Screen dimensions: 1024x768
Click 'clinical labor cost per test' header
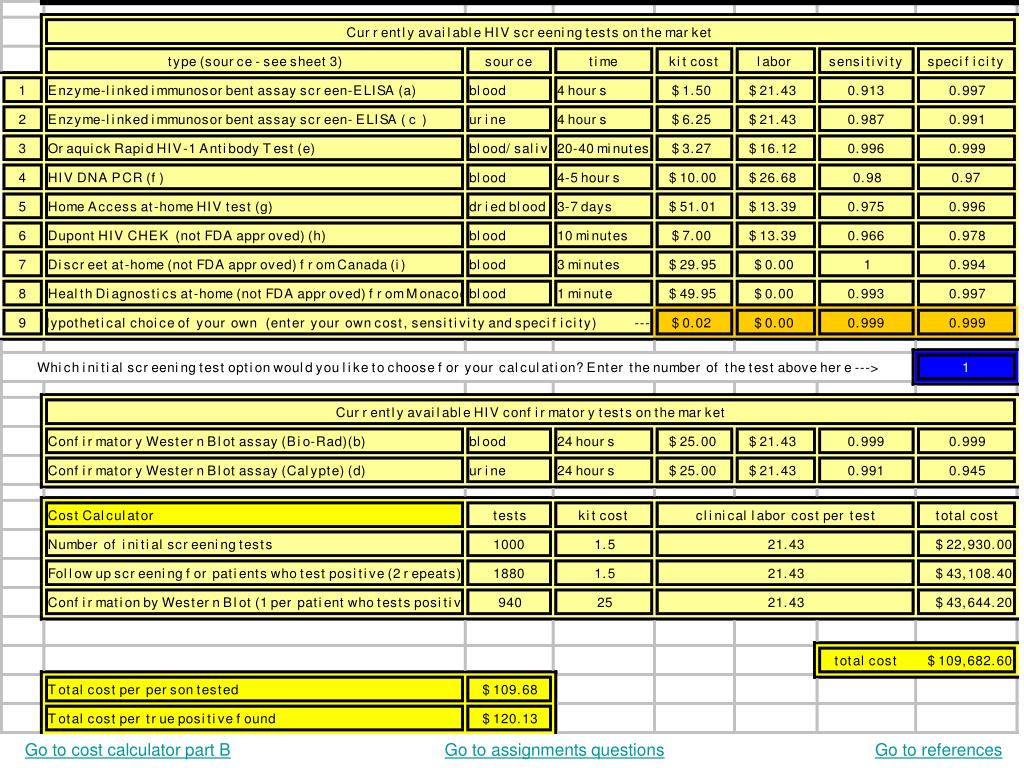click(784, 515)
